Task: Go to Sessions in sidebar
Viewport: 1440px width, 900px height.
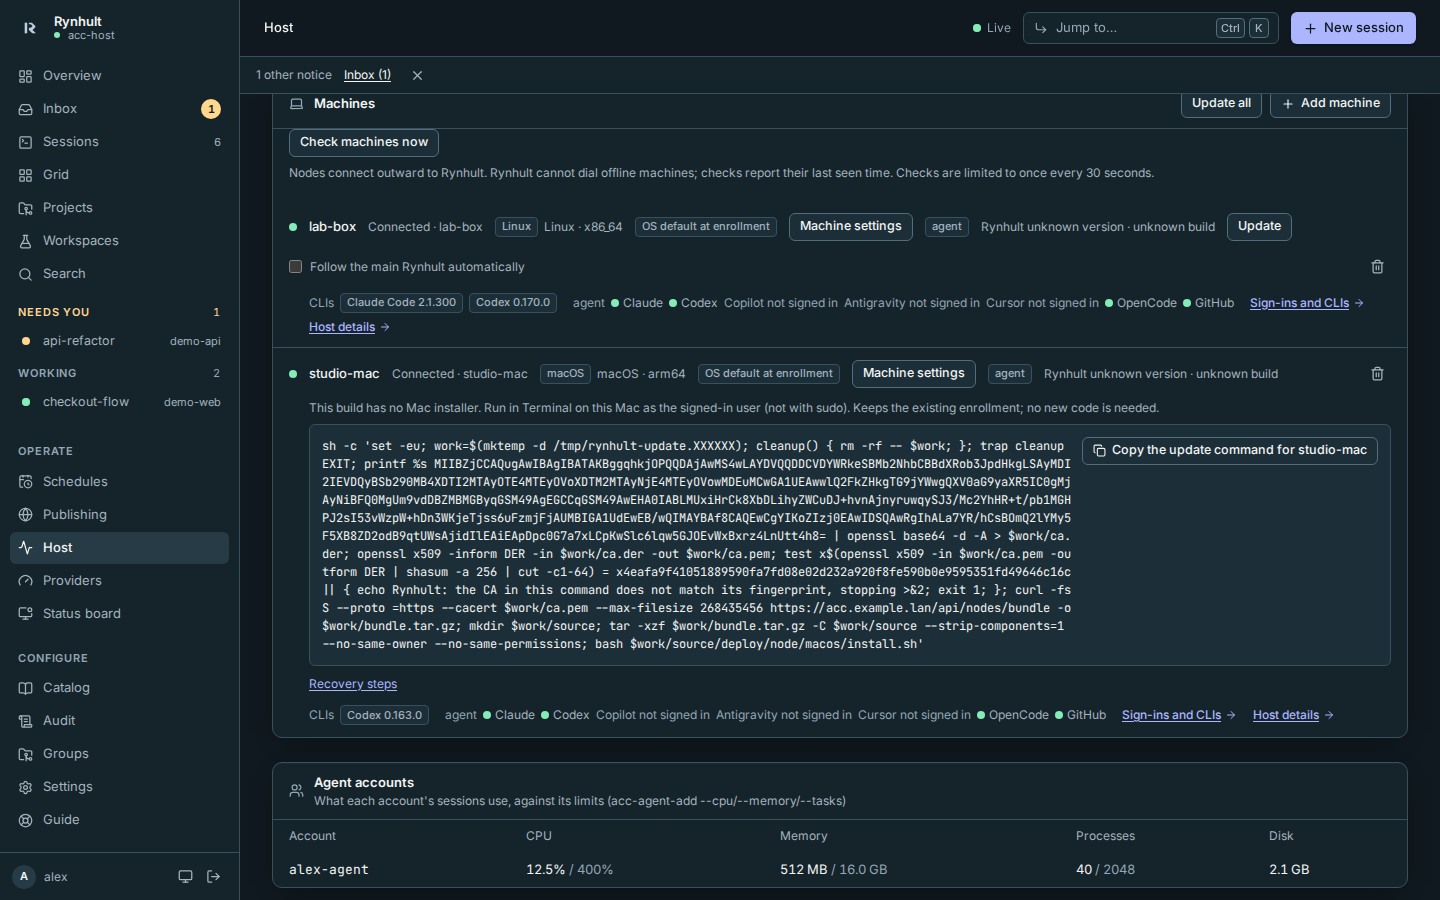Action: point(120,142)
